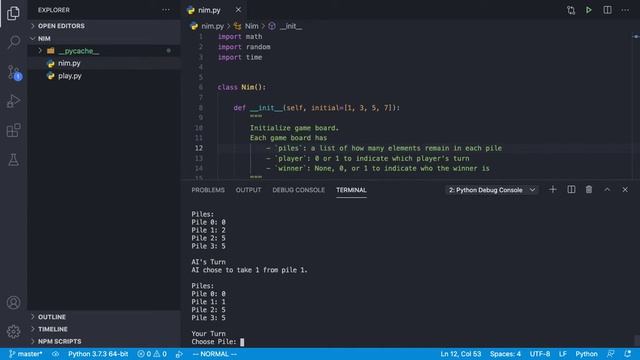
Task: Split the editor right
Action: tap(607, 10)
